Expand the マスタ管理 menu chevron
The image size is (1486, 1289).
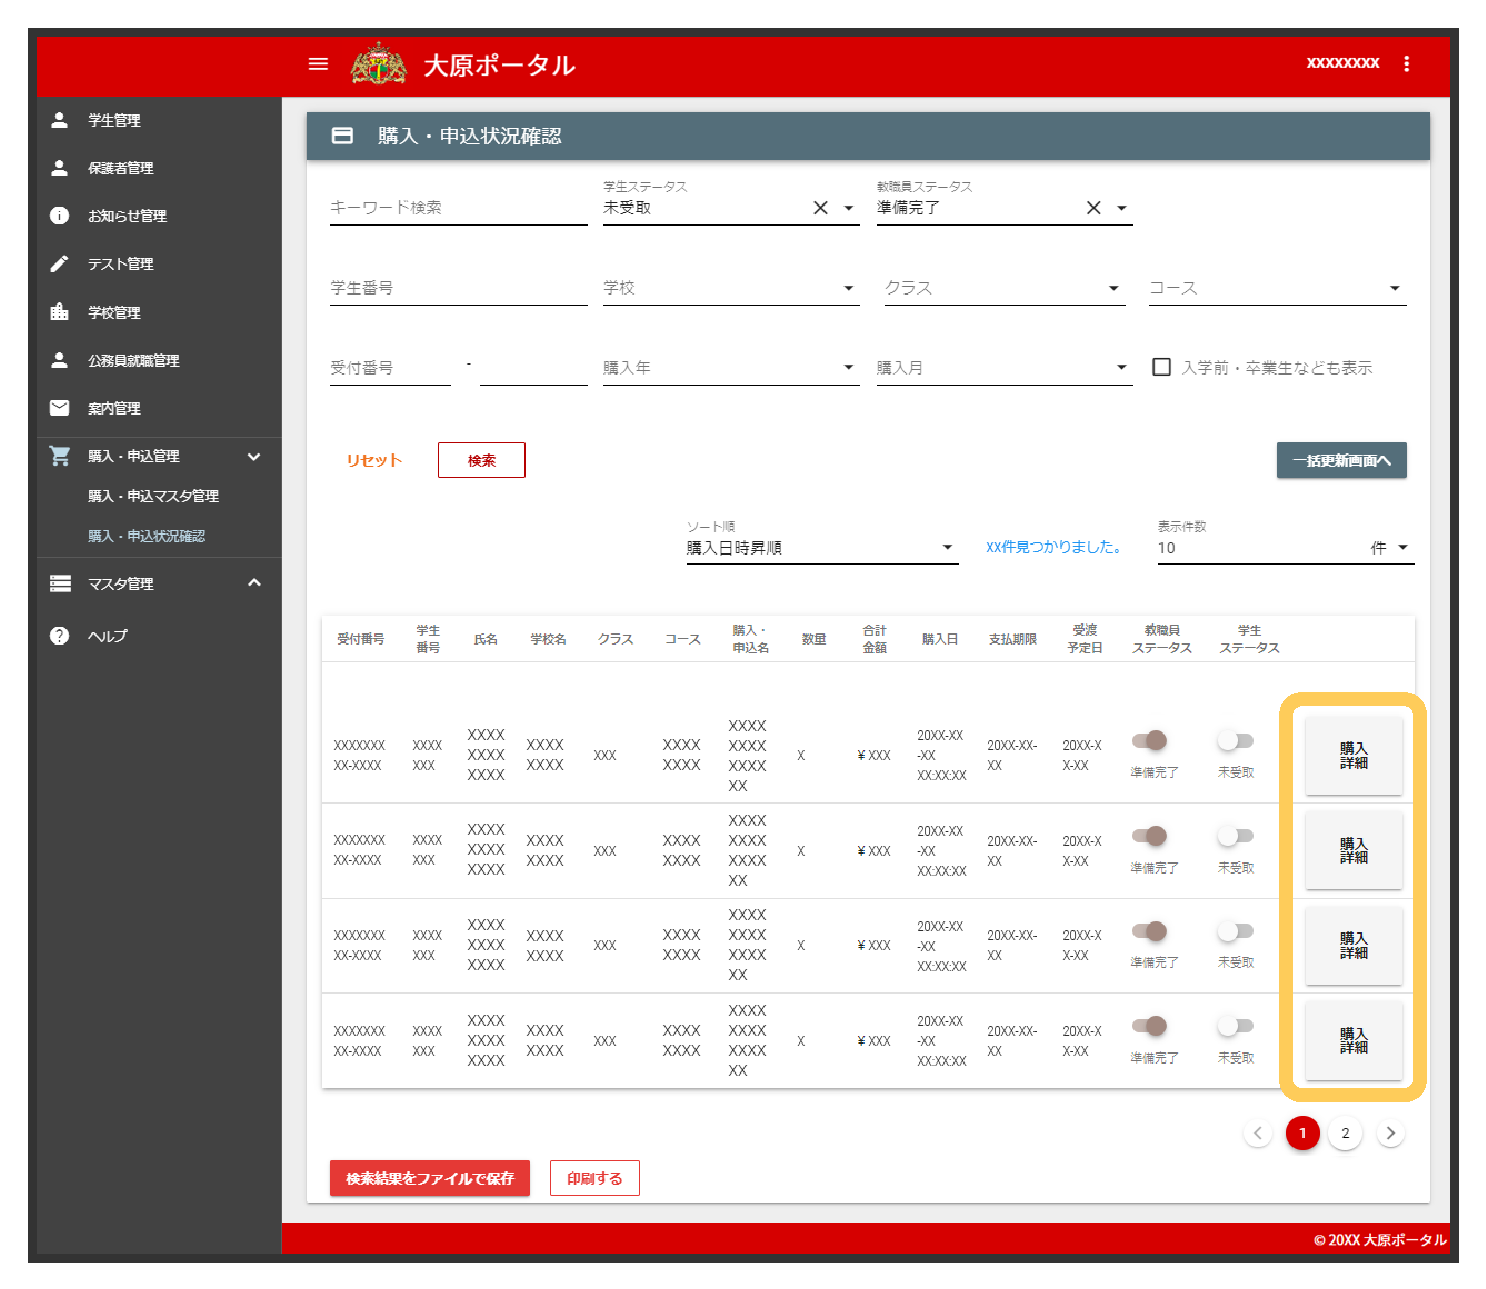point(254,583)
